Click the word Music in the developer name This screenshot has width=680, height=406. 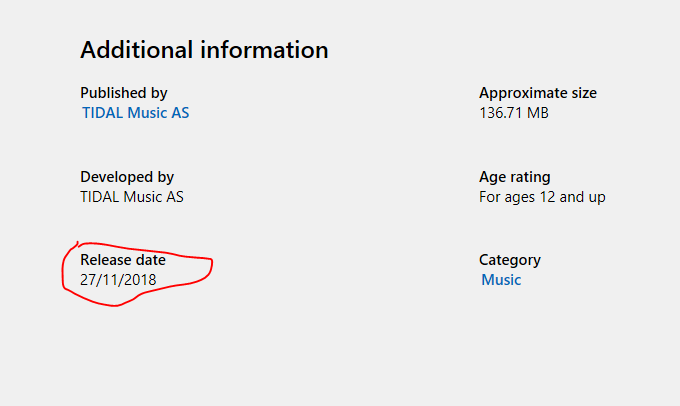tap(142, 197)
